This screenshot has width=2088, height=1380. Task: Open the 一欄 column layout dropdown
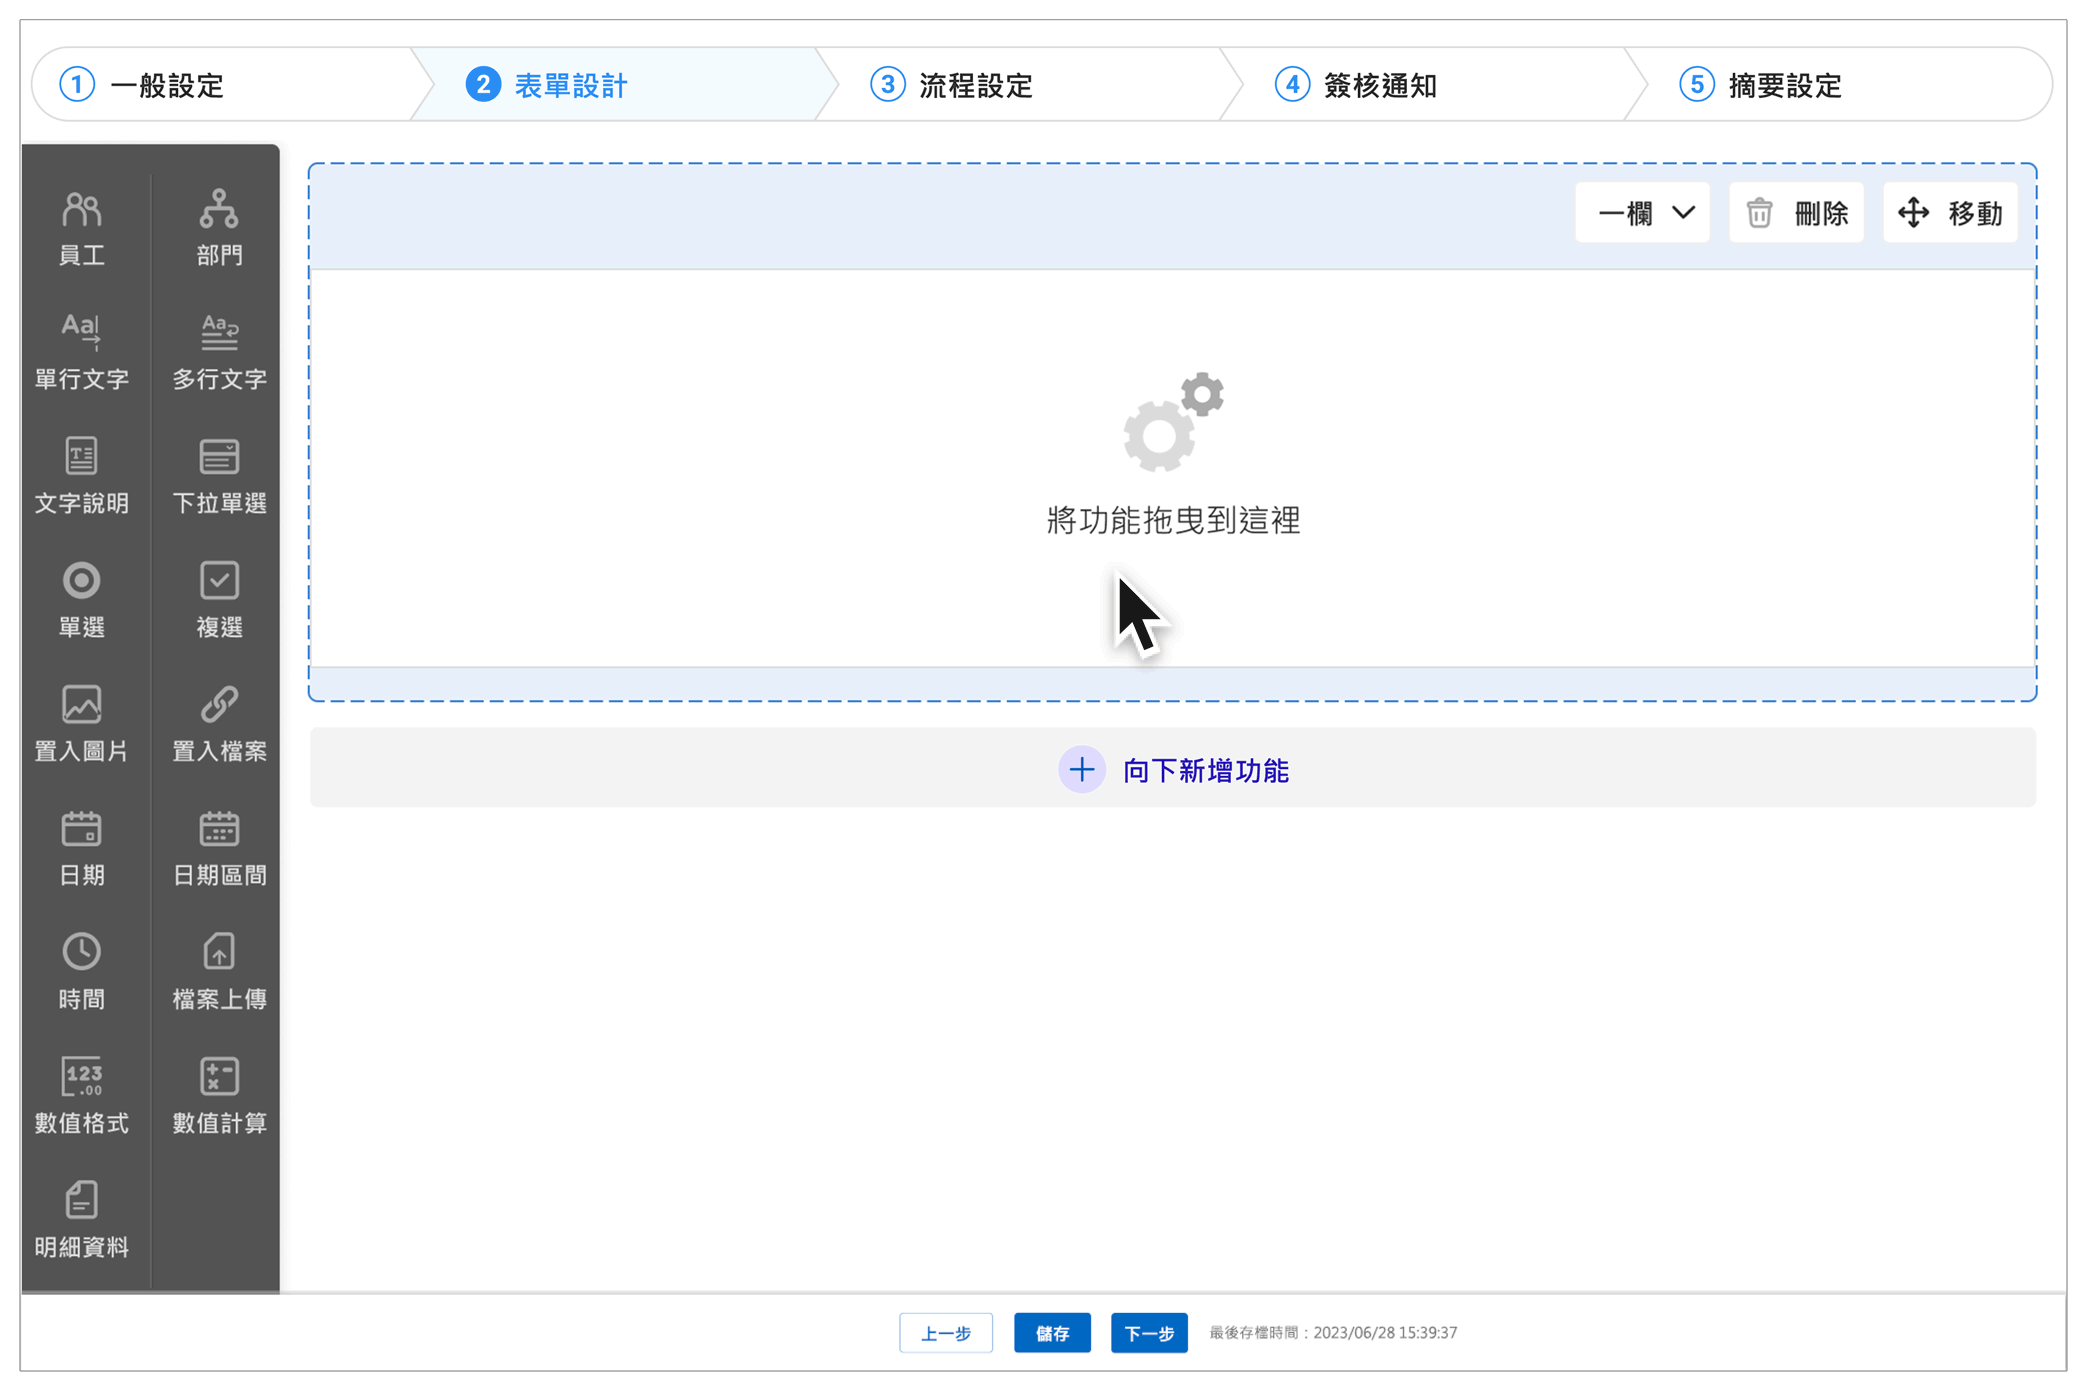[1641, 212]
